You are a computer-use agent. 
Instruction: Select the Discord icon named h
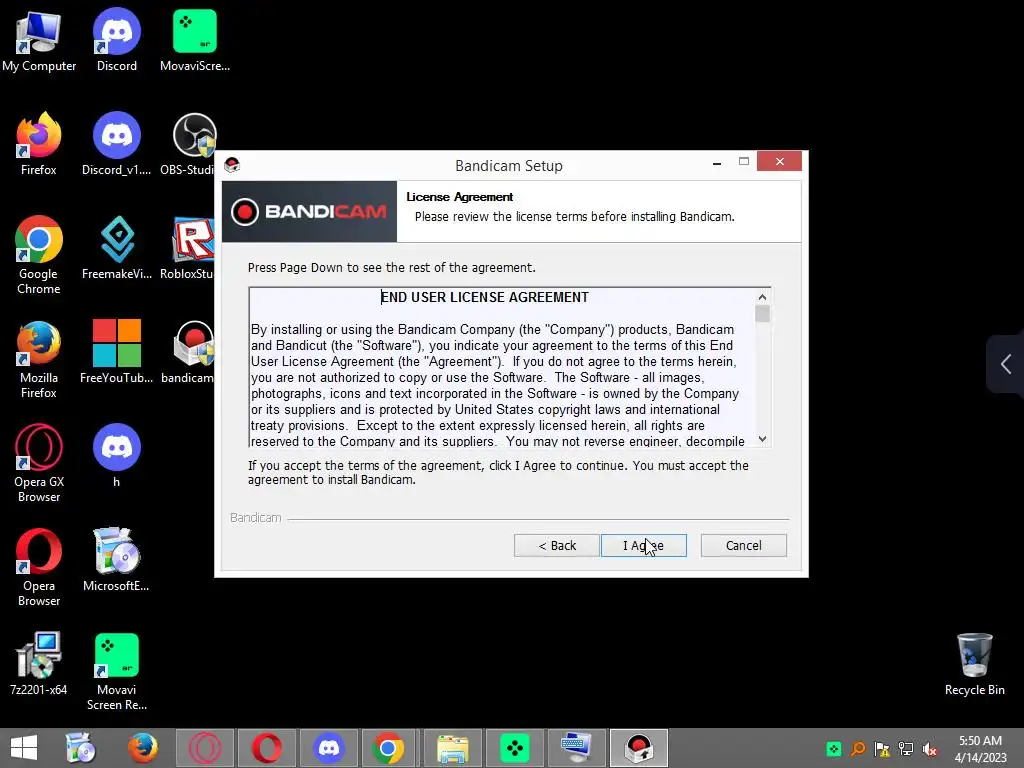(x=116, y=455)
